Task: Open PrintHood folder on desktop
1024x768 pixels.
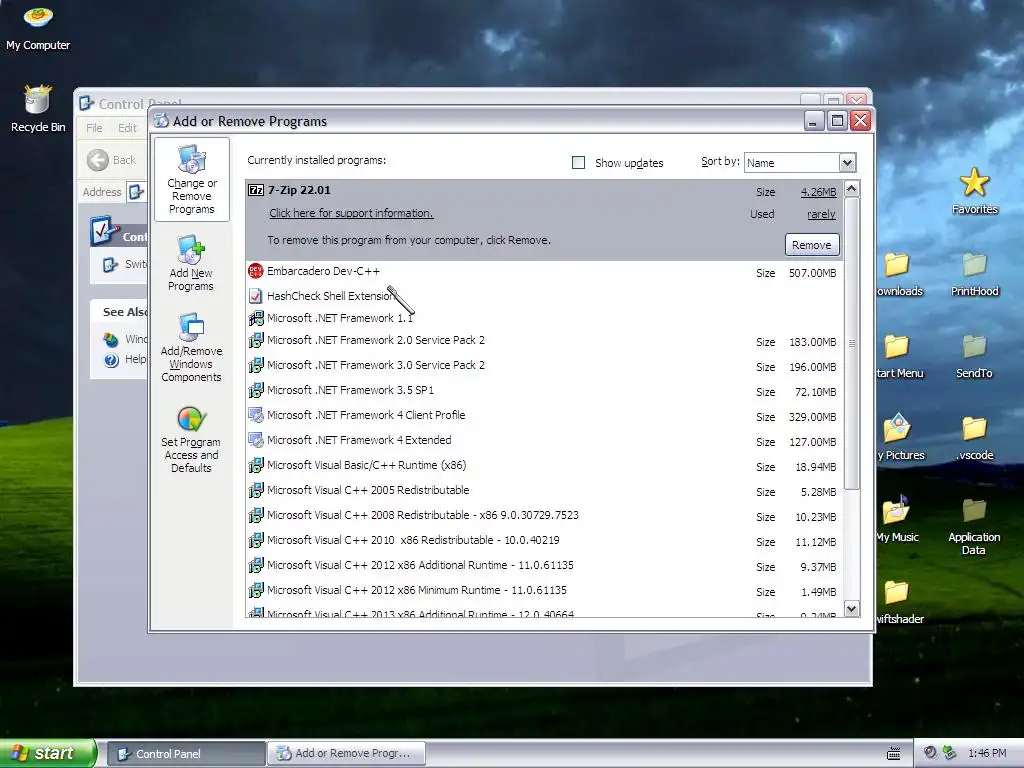Action: (974, 273)
